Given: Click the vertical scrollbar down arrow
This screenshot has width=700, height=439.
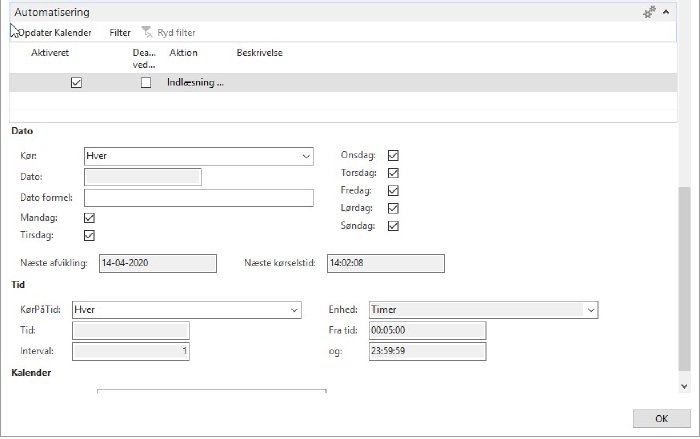Looking at the screenshot, I should coord(684,385).
